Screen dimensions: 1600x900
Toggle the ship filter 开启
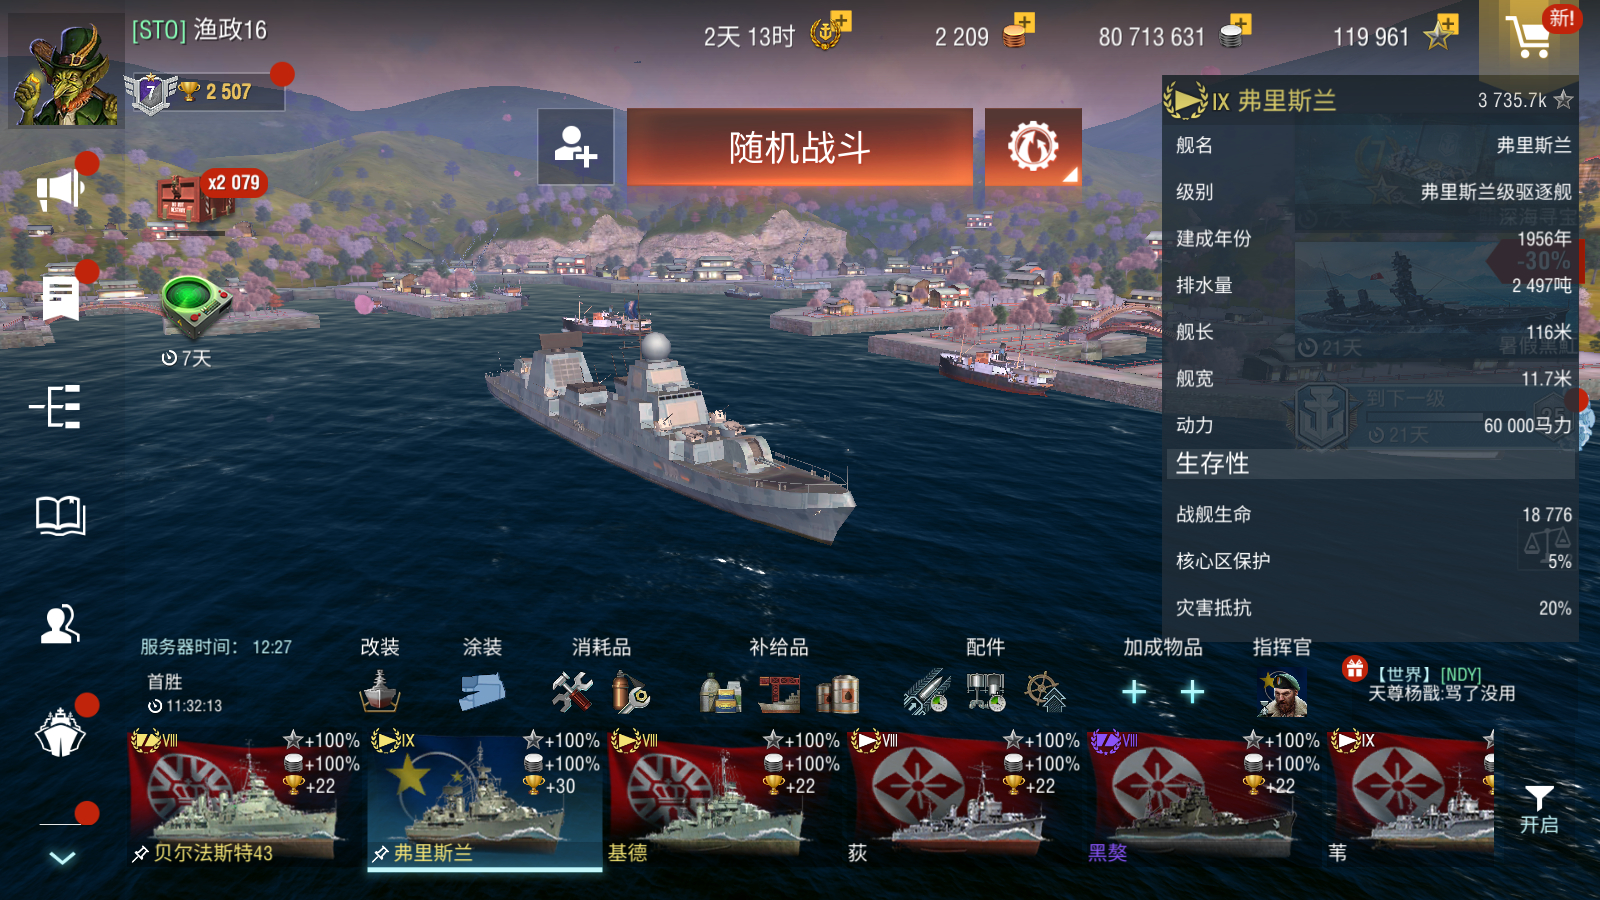coord(1539,810)
